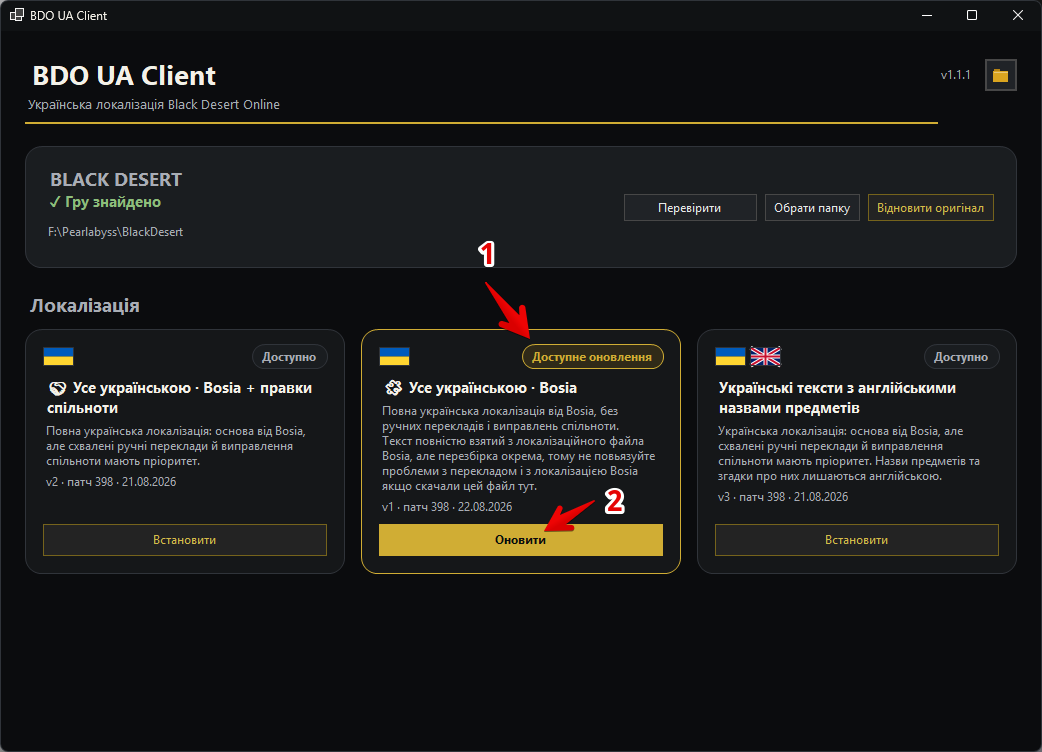Click version text v3 · патч 398 · 21.08.2026
This screenshot has width=1042, height=752.
783,497
